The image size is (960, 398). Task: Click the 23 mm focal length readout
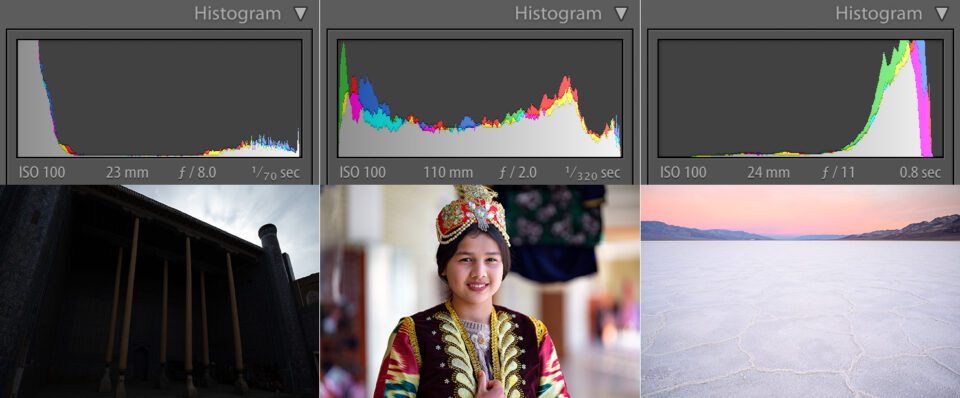pos(127,173)
